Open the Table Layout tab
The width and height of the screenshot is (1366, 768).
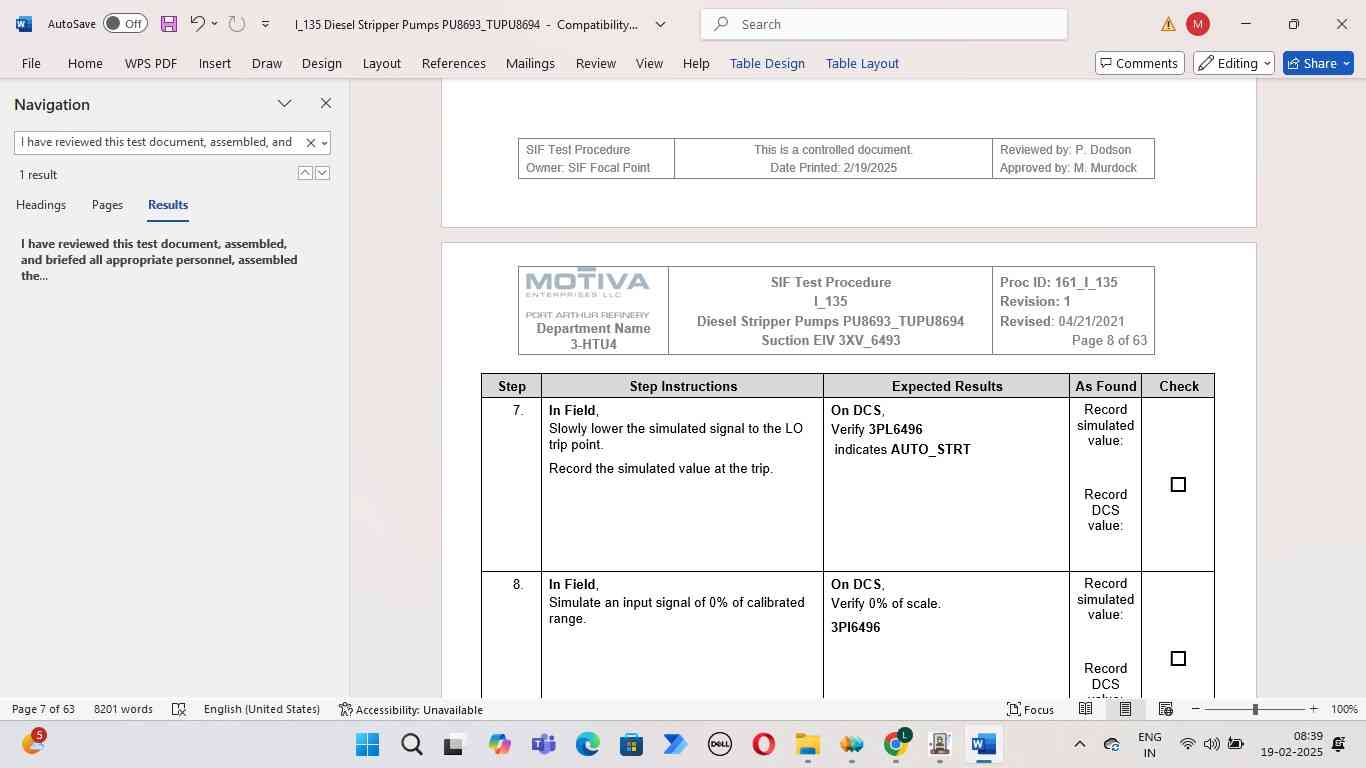click(x=862, y=63)
